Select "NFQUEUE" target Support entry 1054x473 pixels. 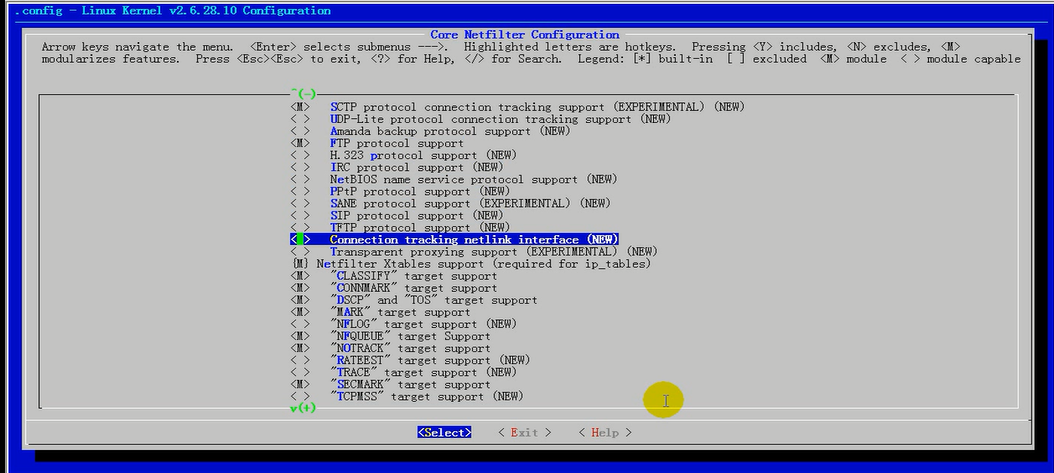point(410,337)
